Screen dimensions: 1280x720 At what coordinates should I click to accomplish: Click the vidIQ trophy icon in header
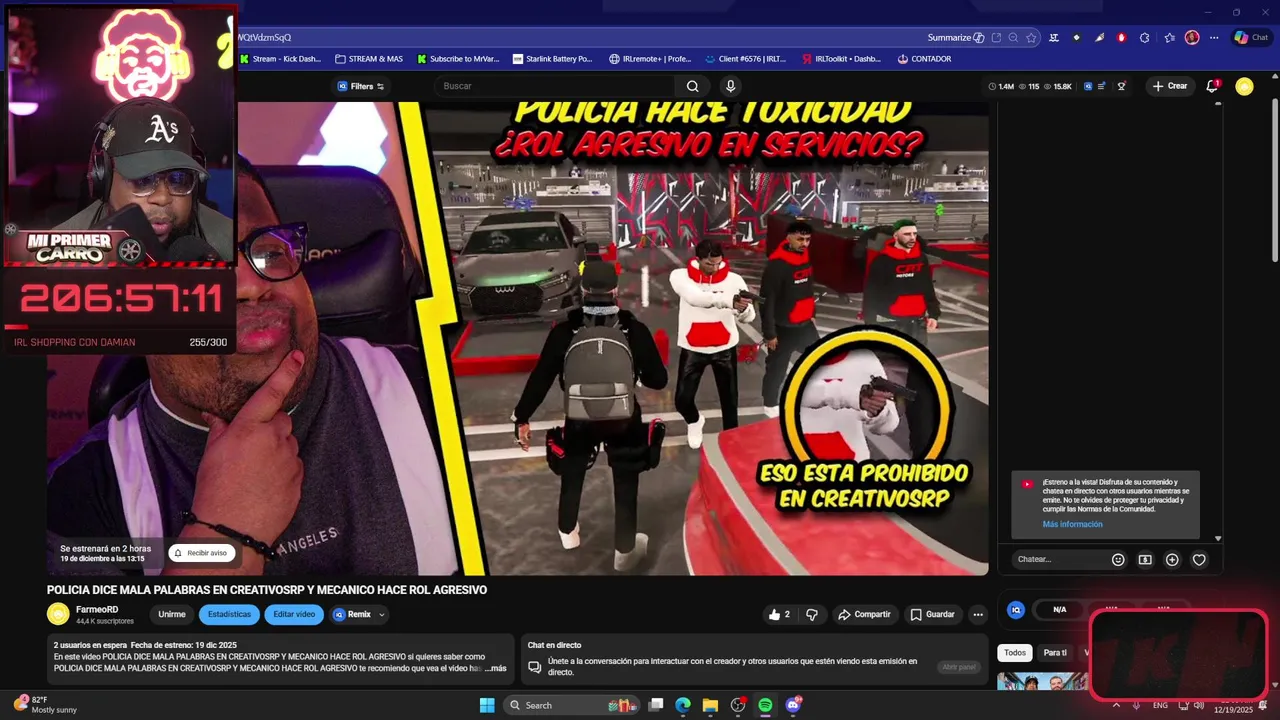click(1121, 86)
